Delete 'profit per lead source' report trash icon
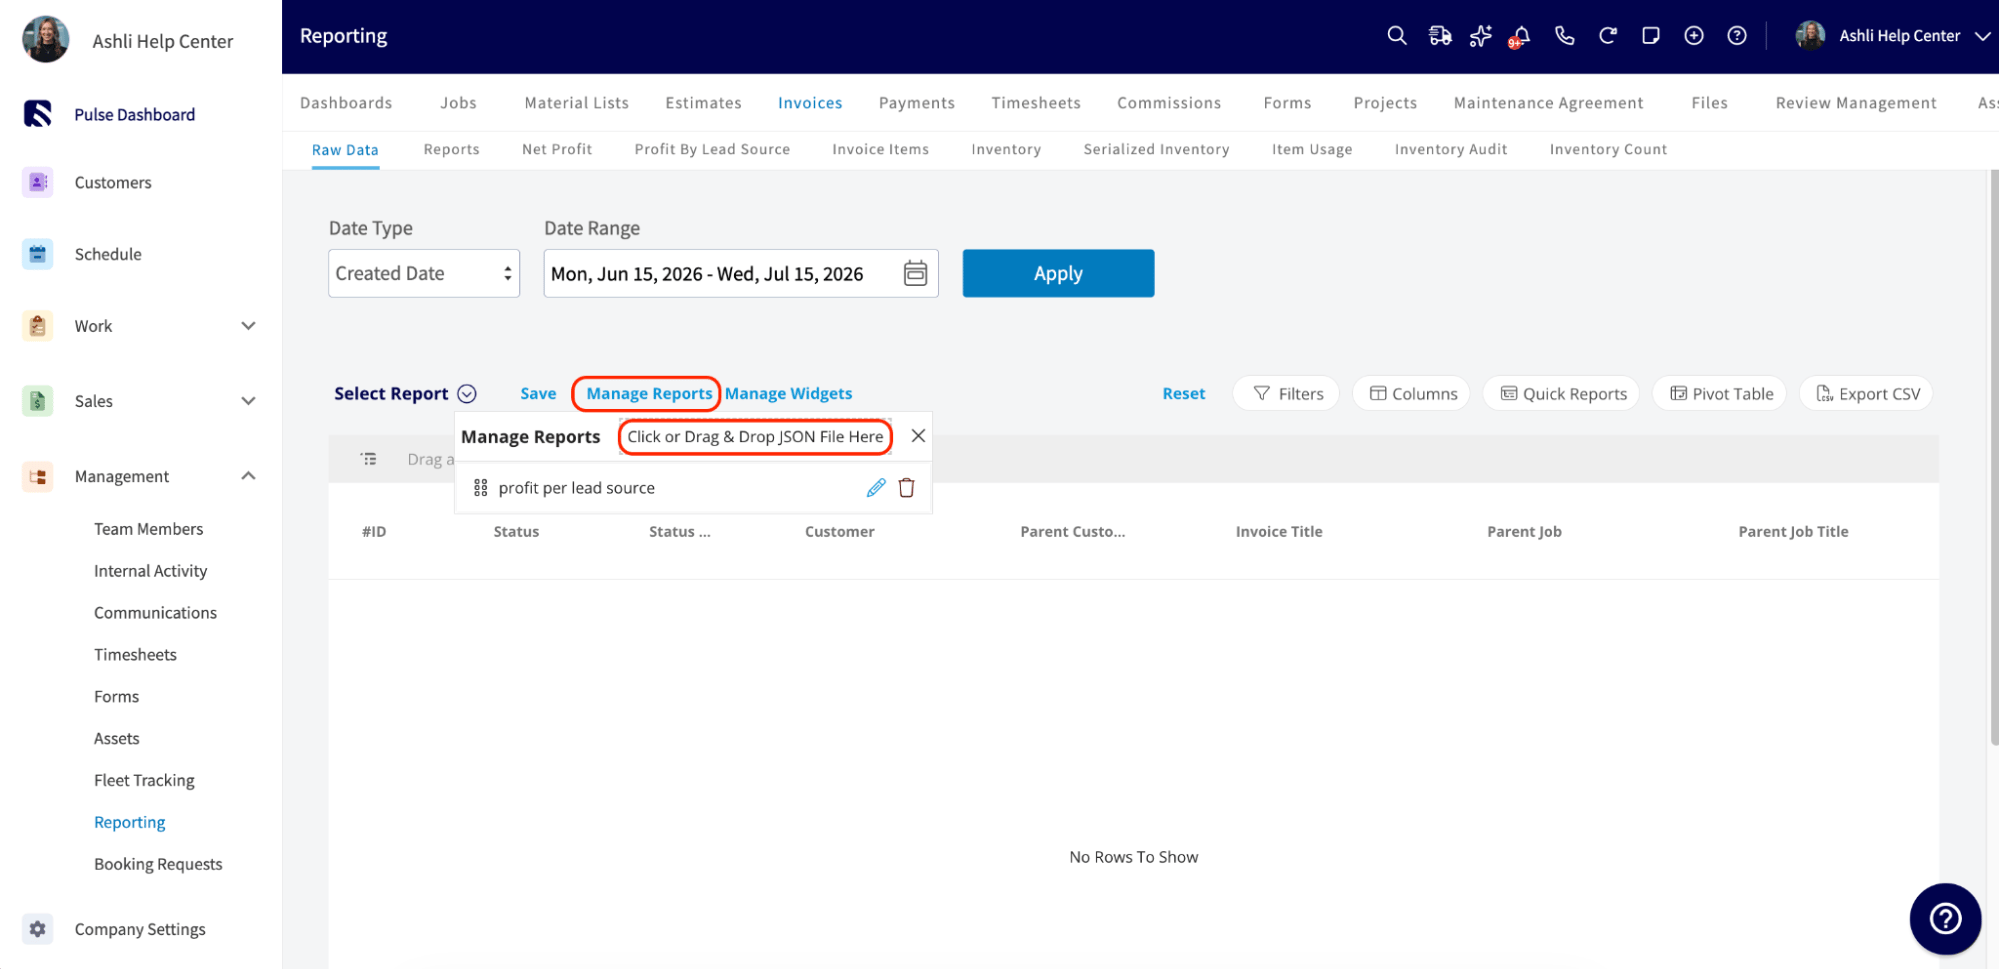The width and height of the screenshot is (1999, 970). (x=907, y=488)
